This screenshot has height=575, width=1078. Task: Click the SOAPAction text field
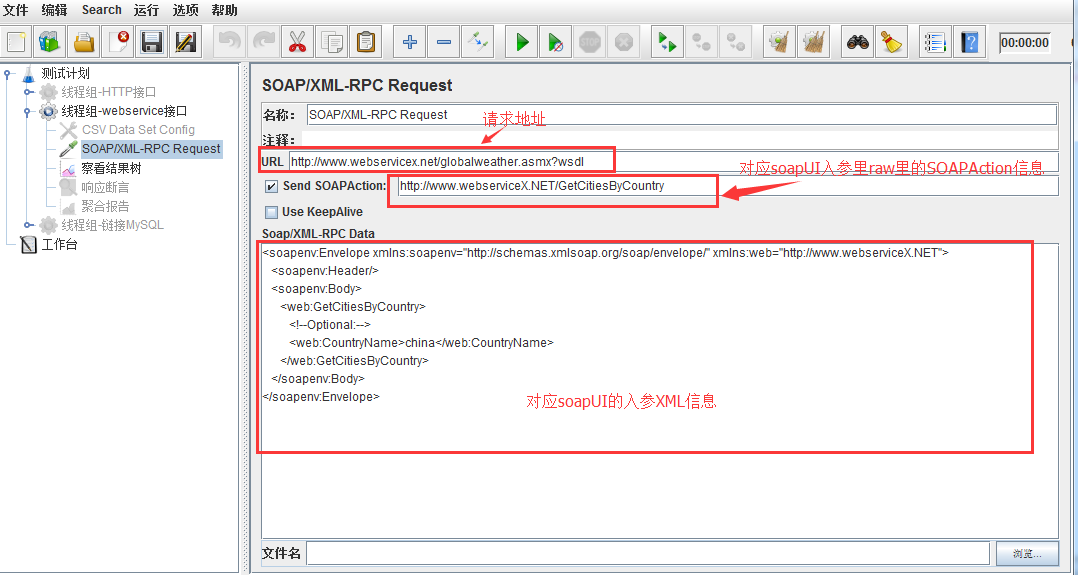pos(728,186)
